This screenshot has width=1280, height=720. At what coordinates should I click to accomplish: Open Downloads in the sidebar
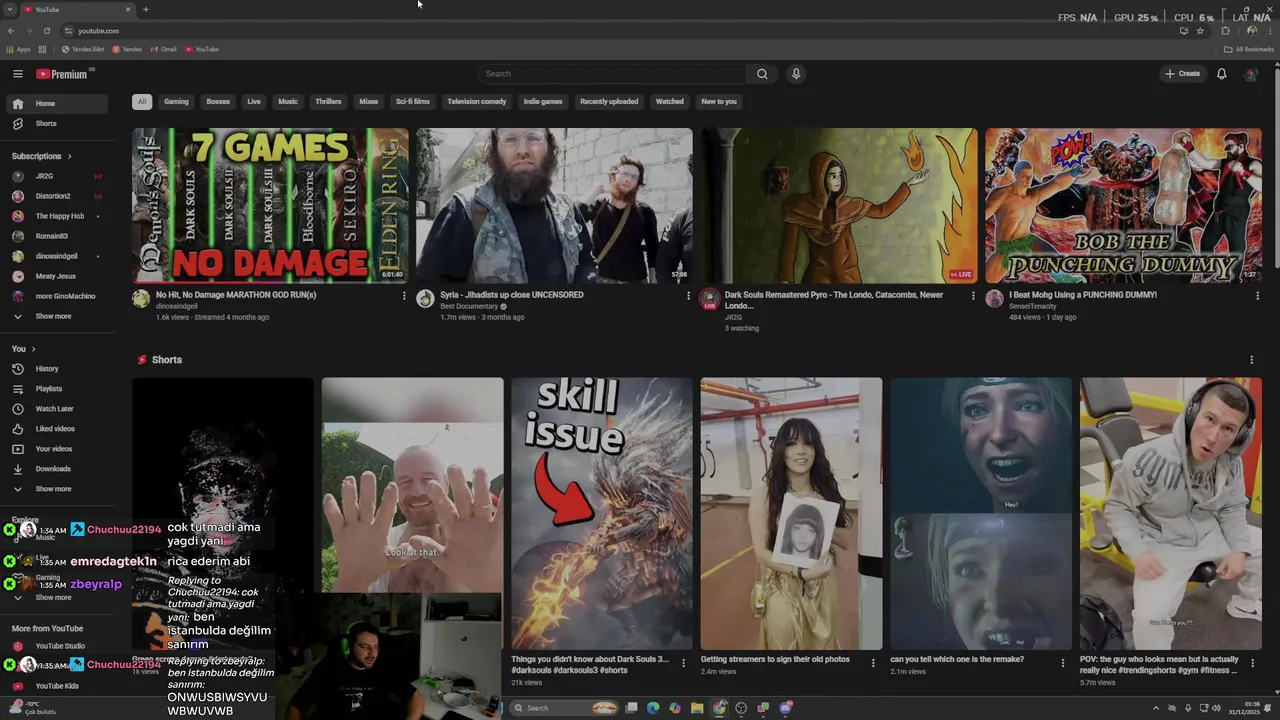click(57, 469)
